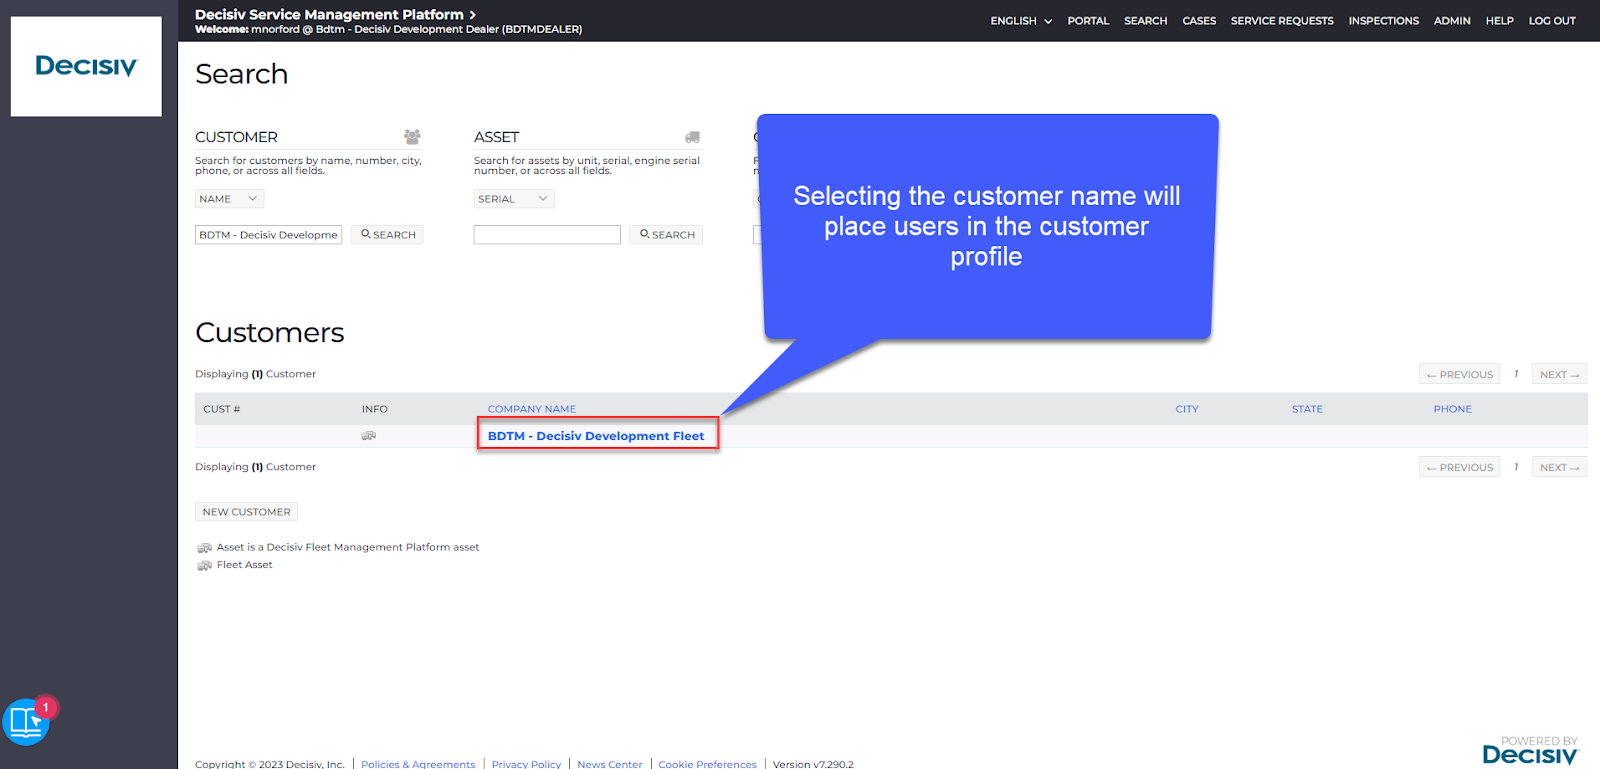Click the customer SEARCH button
This screenshot has height=769, width=1600.
point(387,235)
